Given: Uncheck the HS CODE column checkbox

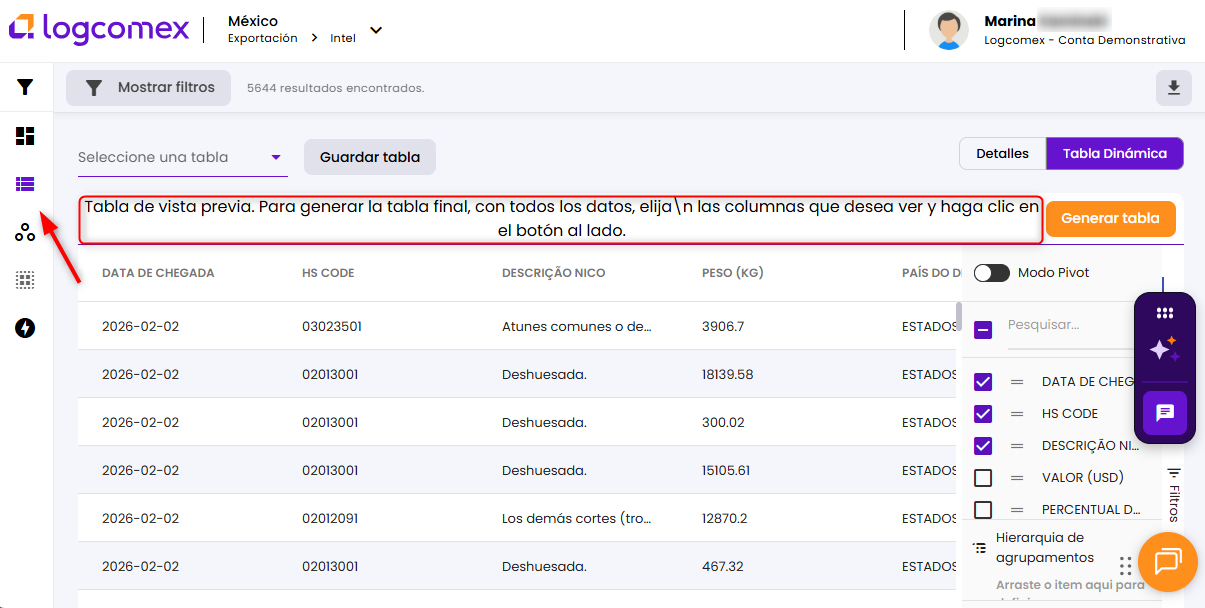Looking at the screenshot, I should (983, 414).
